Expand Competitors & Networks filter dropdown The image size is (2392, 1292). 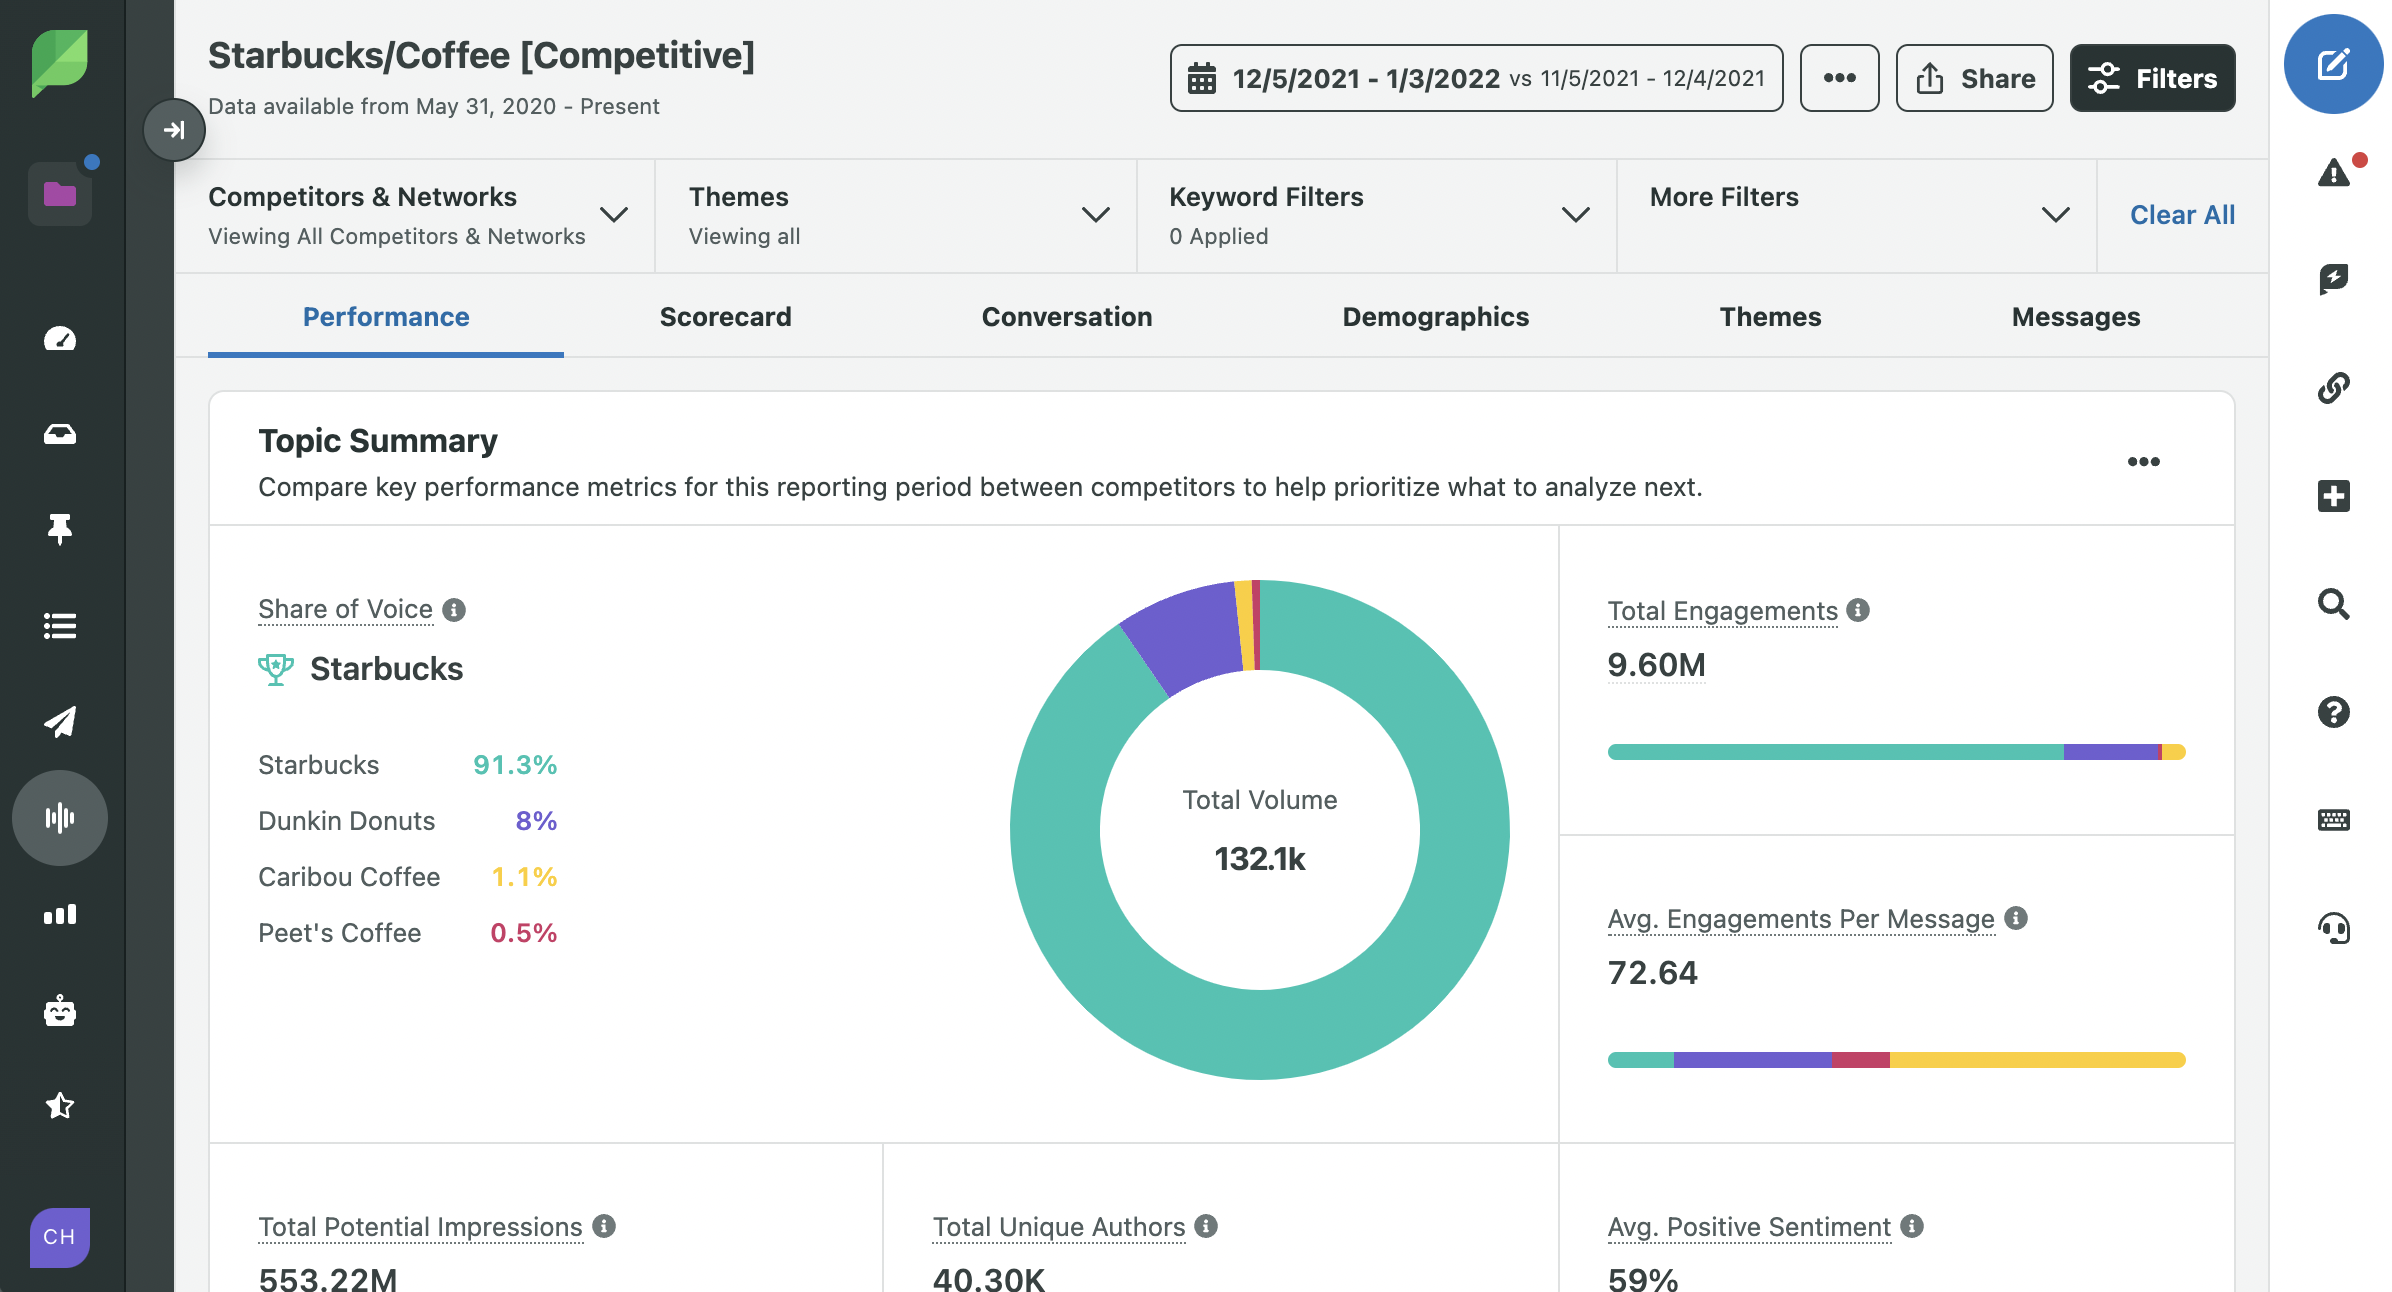[x=613, y=215]
